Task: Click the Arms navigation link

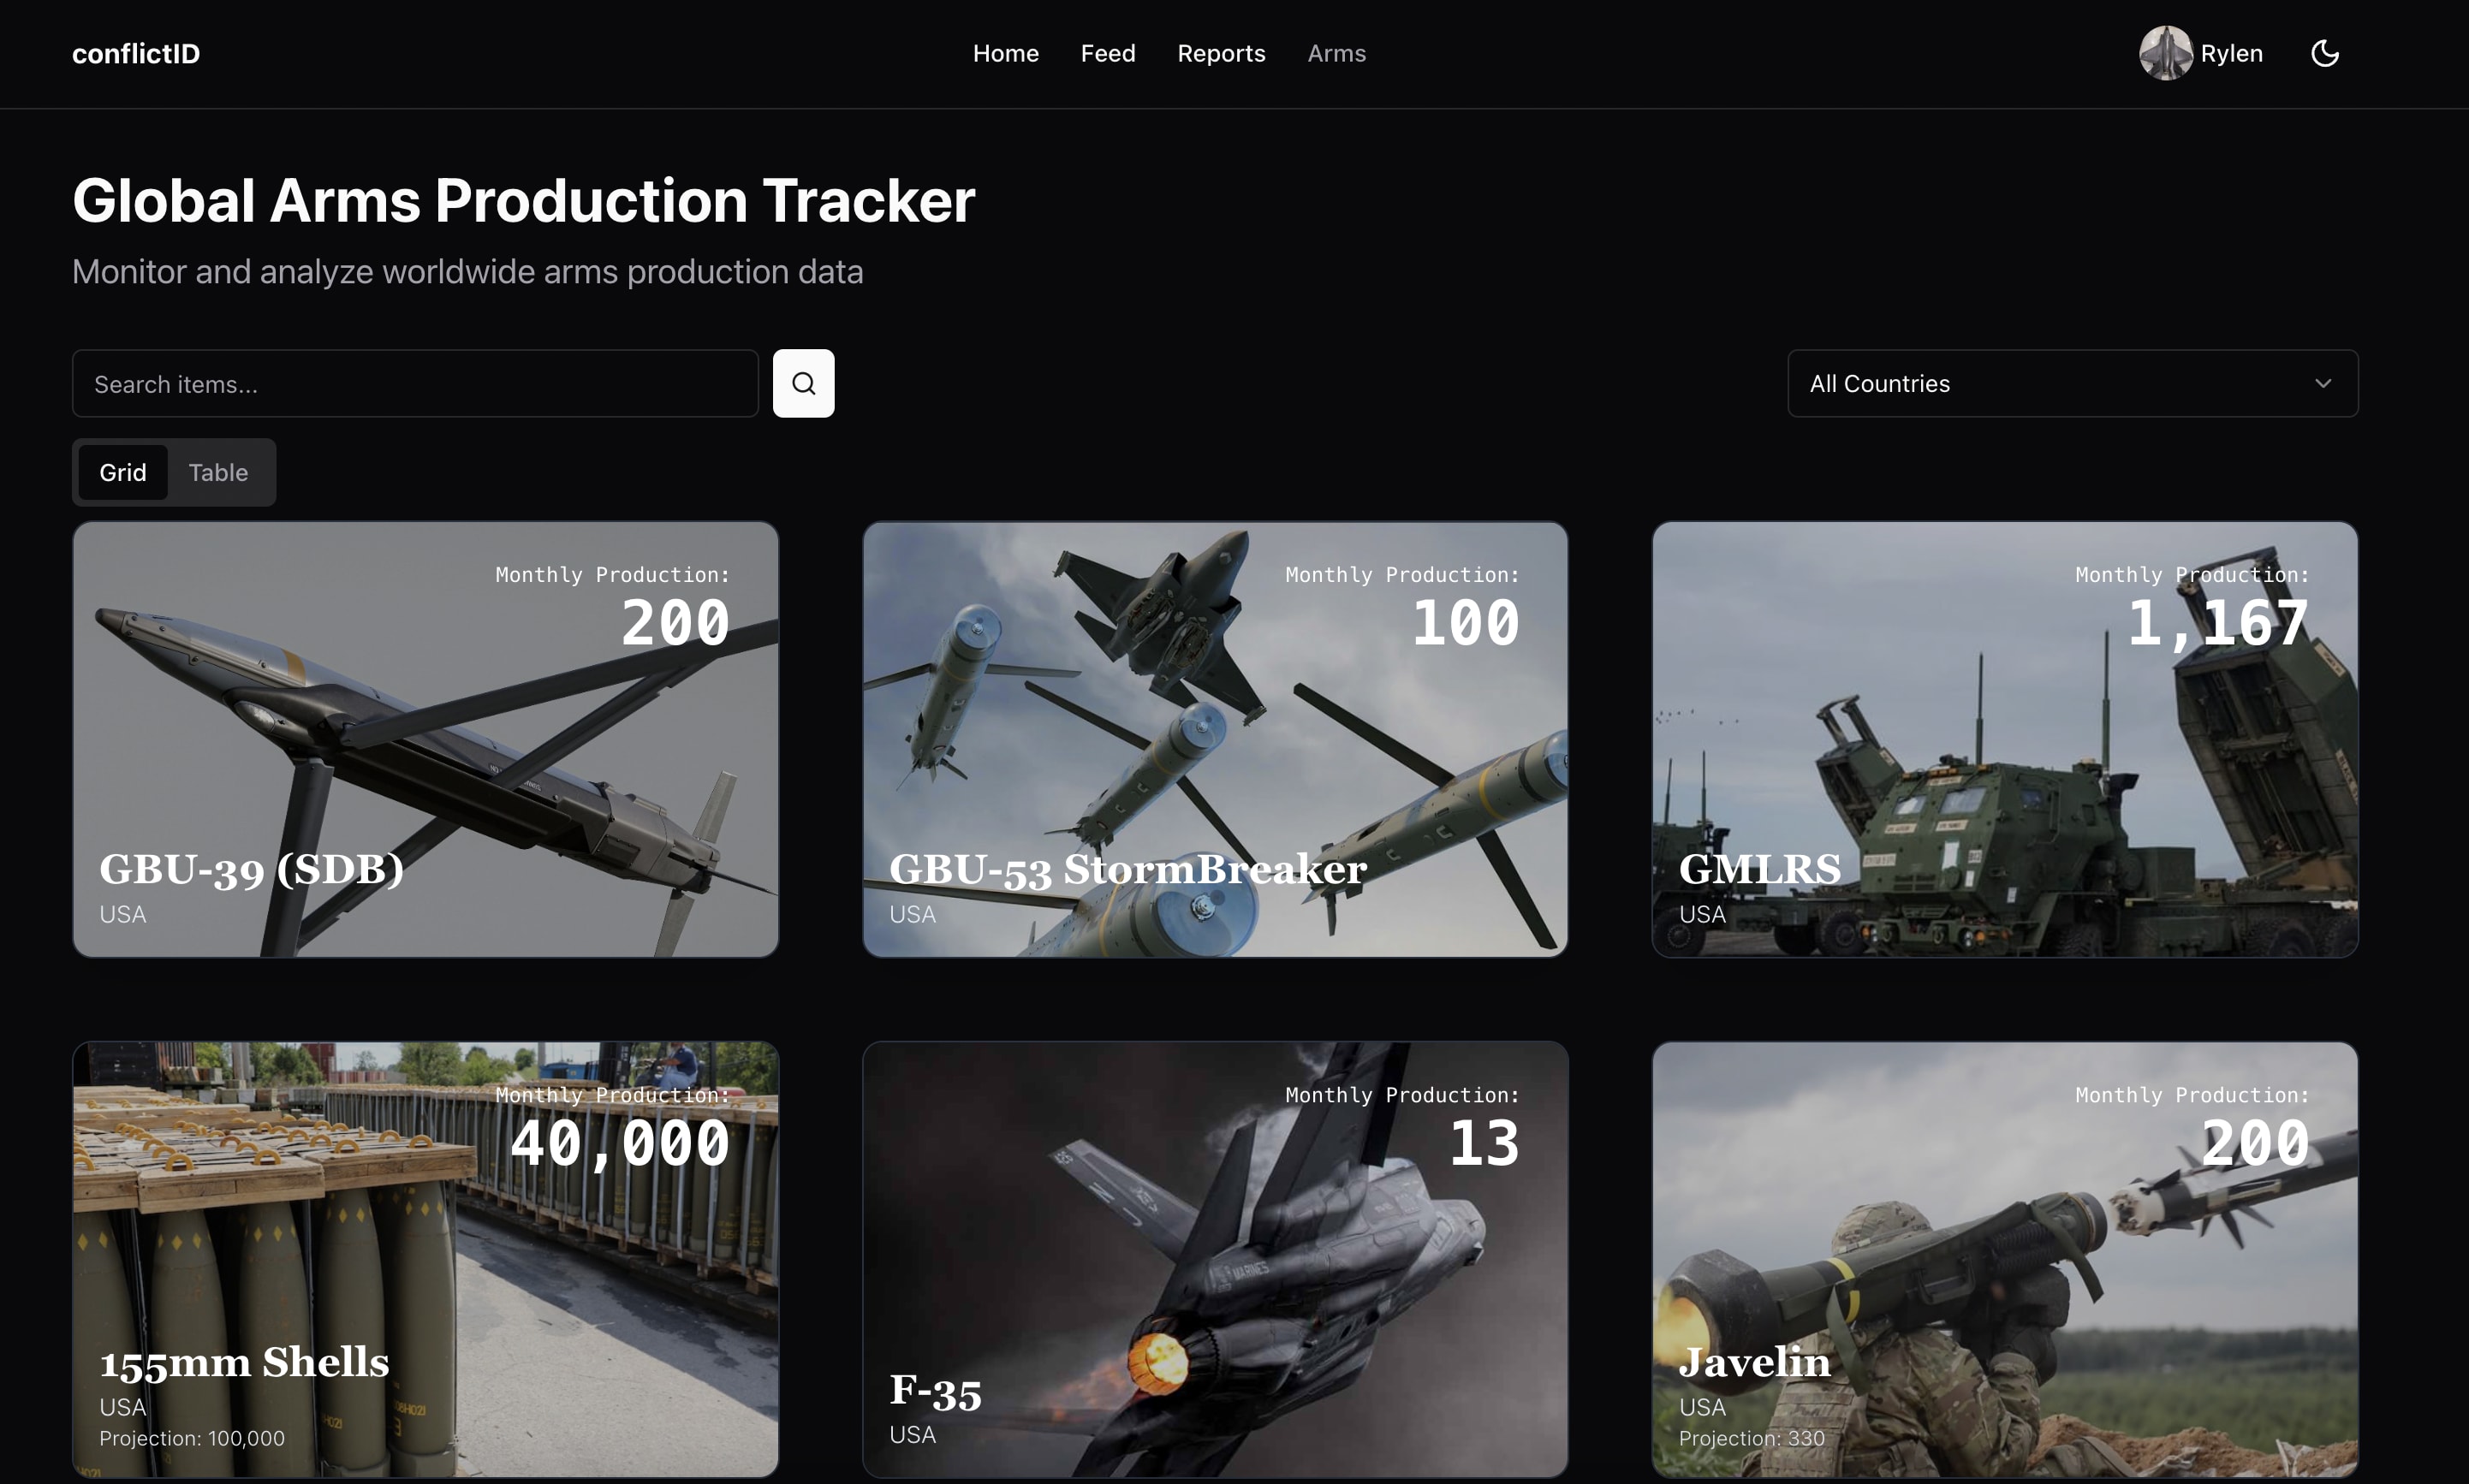Action: click(1336, 53)
